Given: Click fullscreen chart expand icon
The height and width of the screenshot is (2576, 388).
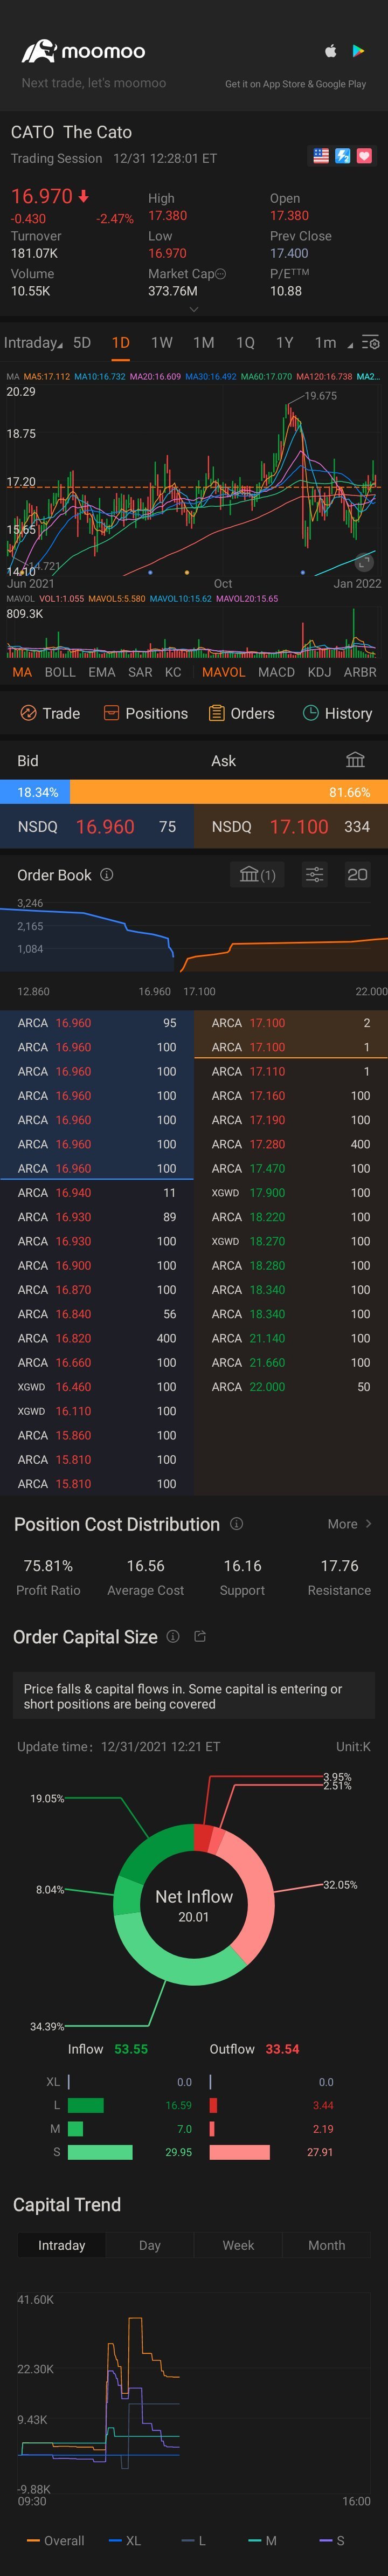Looking at the screenshot, I should click(x=364, y=562).
